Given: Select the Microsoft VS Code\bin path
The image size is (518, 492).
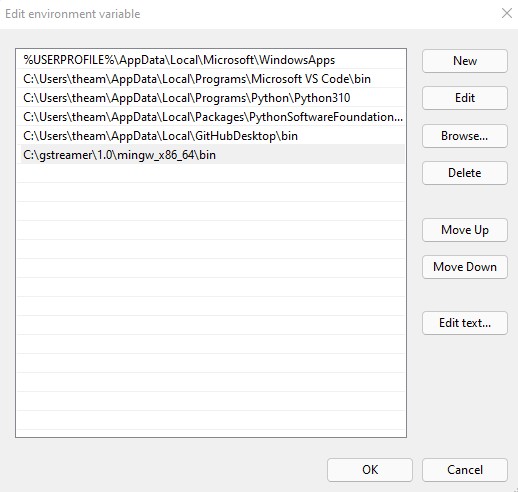Looking at the screenshot, I should (211, 79).
